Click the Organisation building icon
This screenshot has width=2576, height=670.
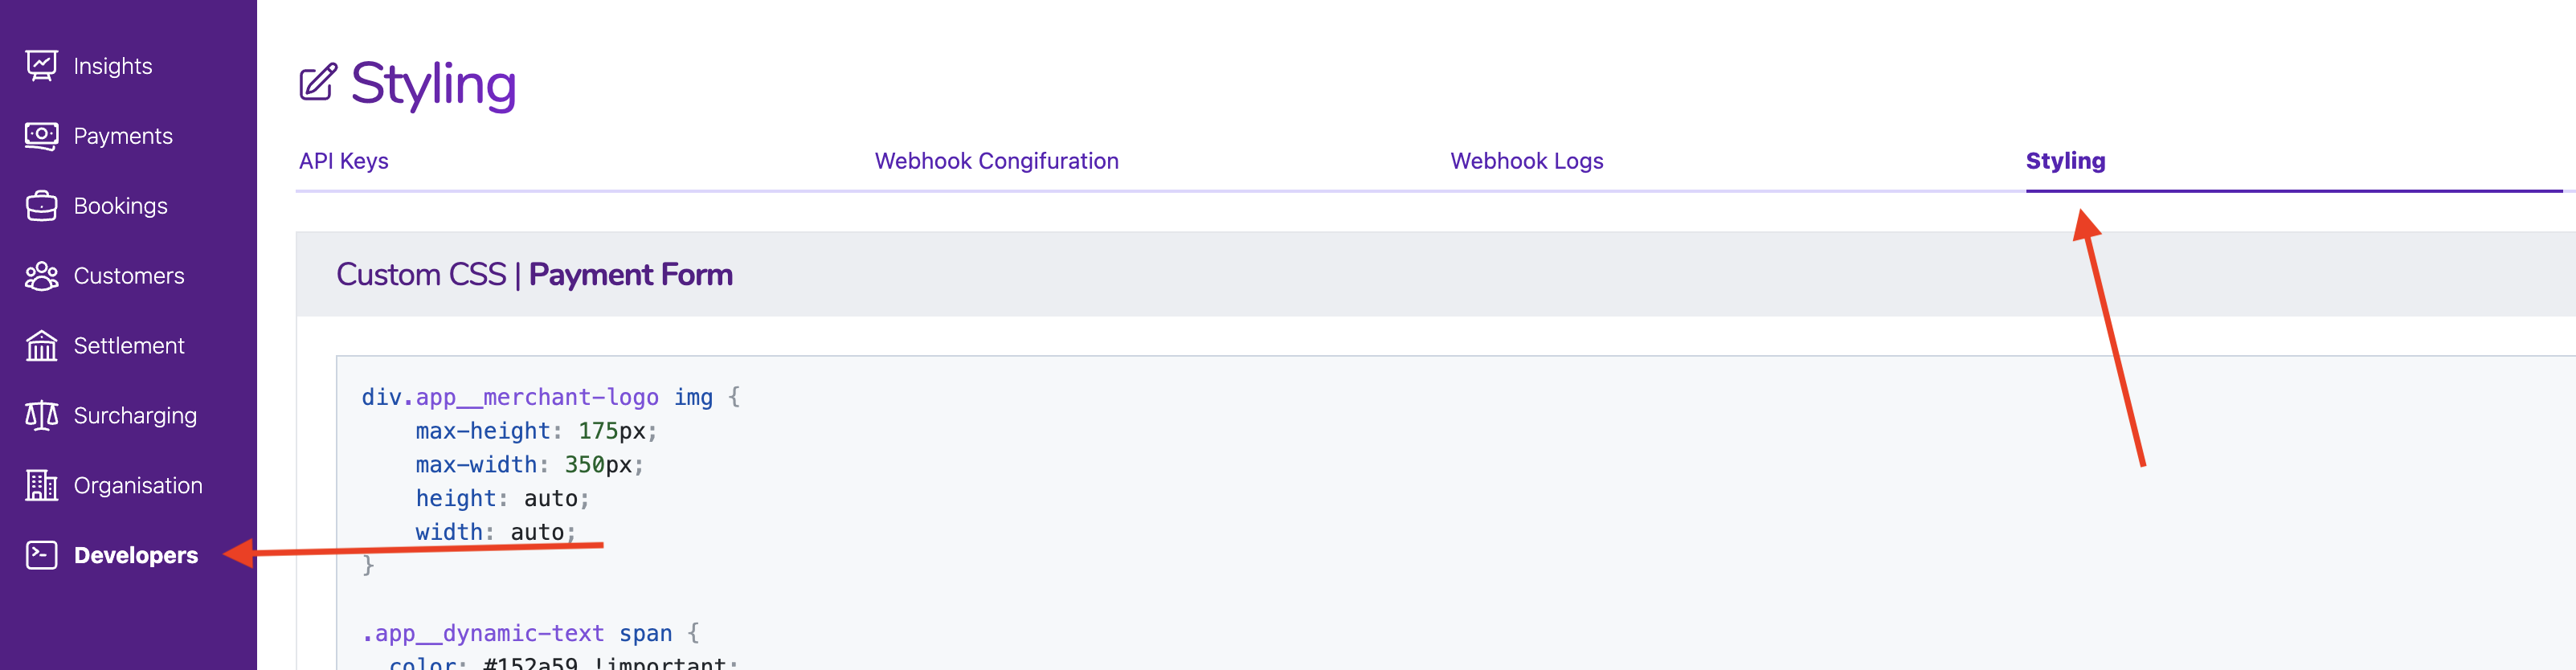click(x=41, y=485)
